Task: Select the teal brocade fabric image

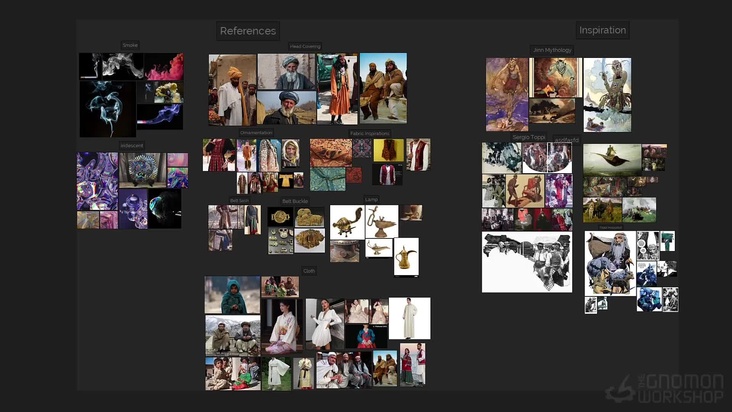Action: coord(328,179)
